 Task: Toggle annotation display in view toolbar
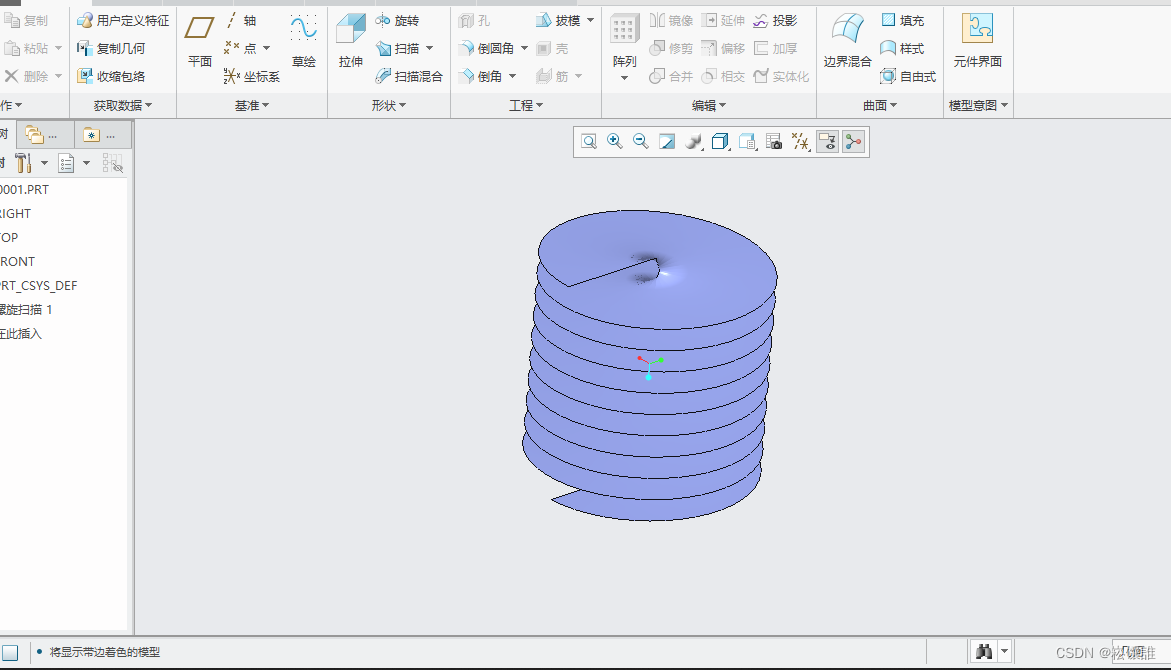(x=827, y=142)
